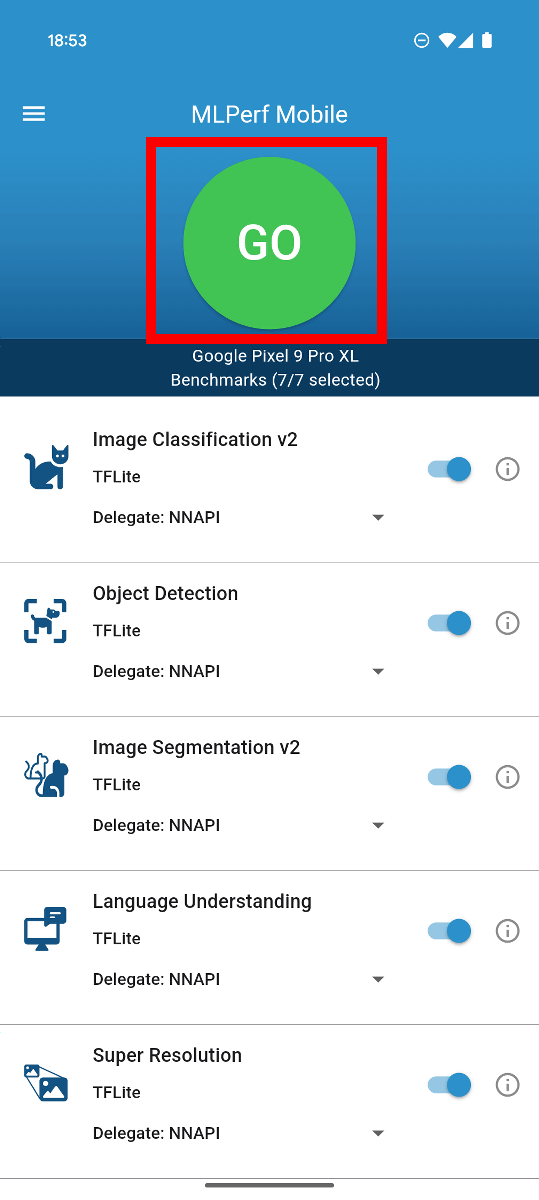Viewport: 539px width, 1200px height.
Task: Open the Object Detection Delegate NNAPI dropdown
Action: [x=239, y=672]
